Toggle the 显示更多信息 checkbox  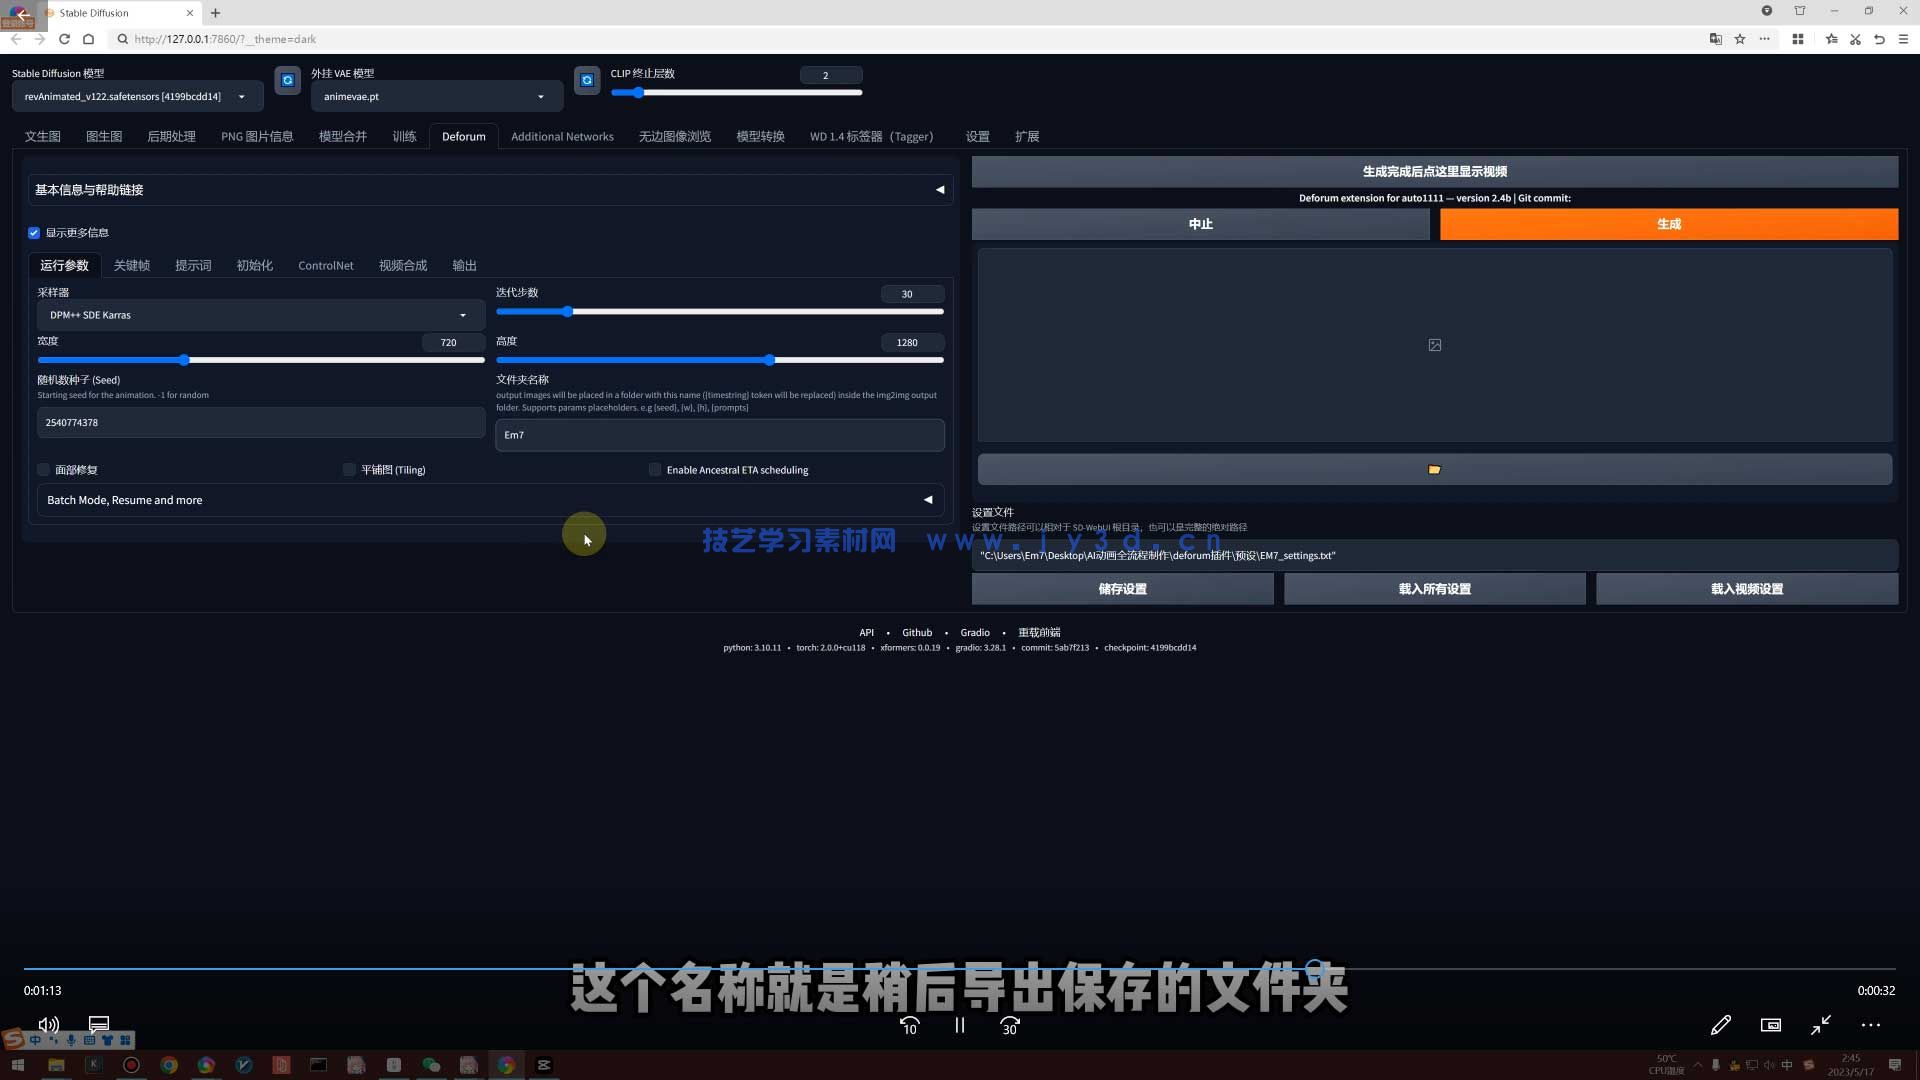point(34,232)
